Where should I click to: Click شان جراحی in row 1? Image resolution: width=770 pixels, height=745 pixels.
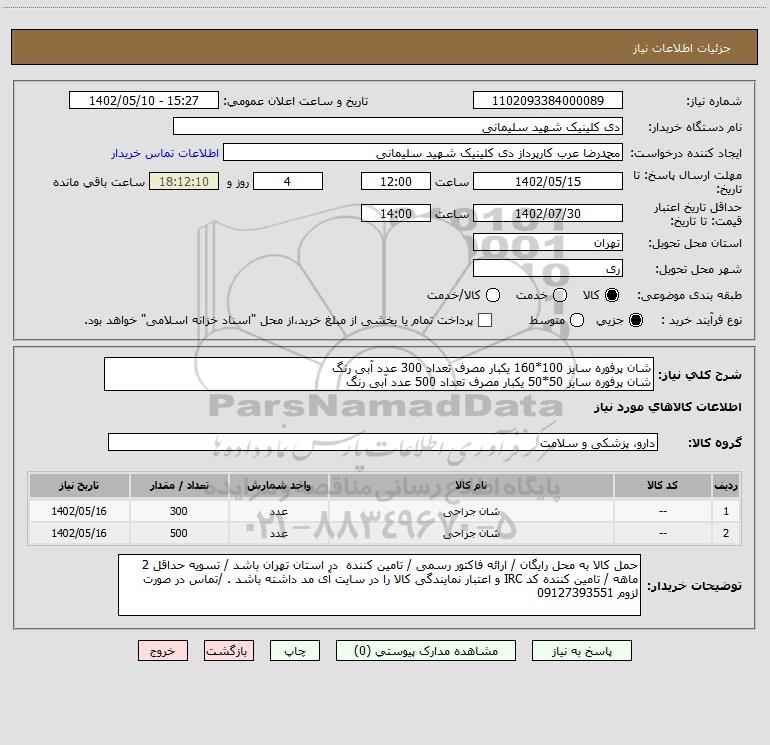point(471,511)
